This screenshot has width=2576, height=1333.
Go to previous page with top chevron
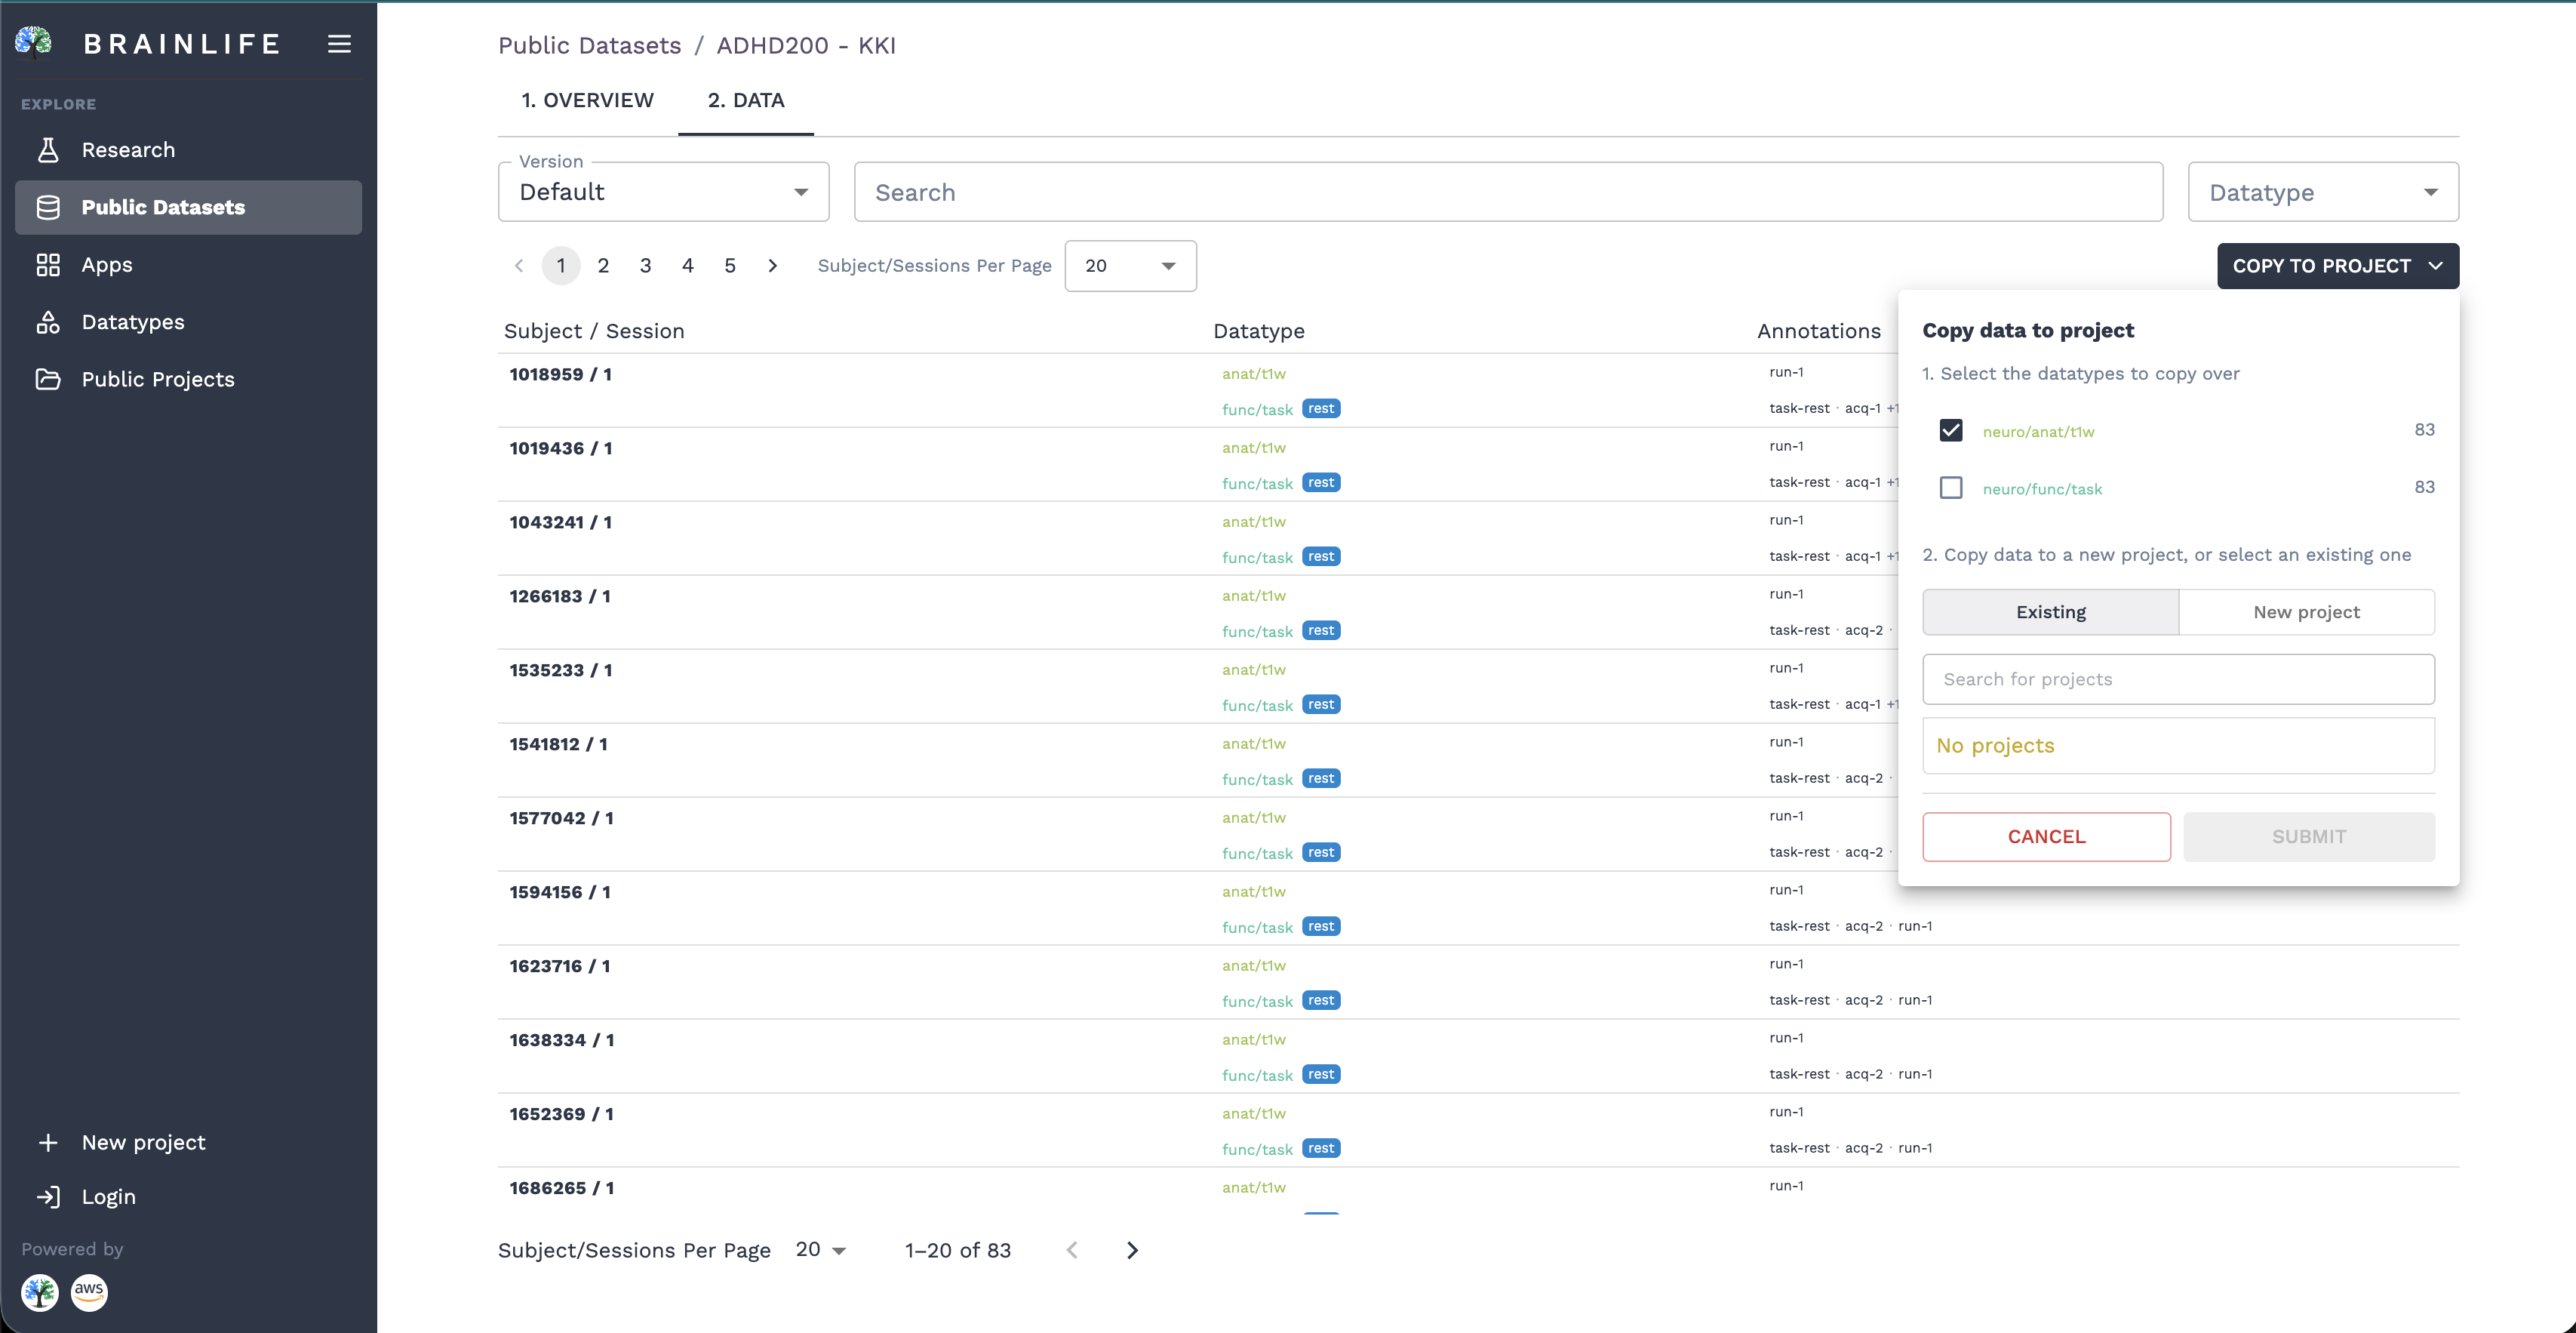click(x=518, y=266)
